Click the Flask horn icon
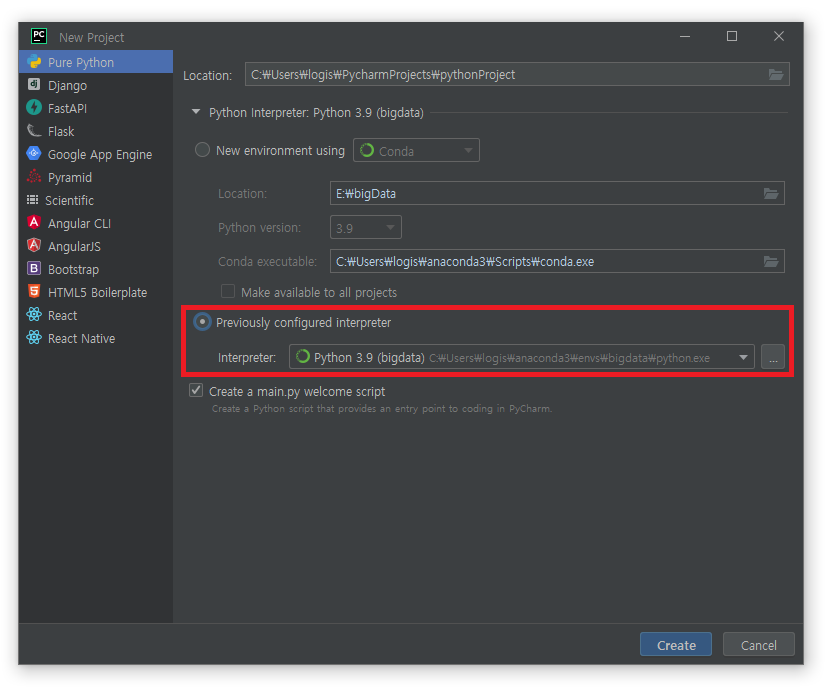 pyautogui.click(x=34, y=131)
